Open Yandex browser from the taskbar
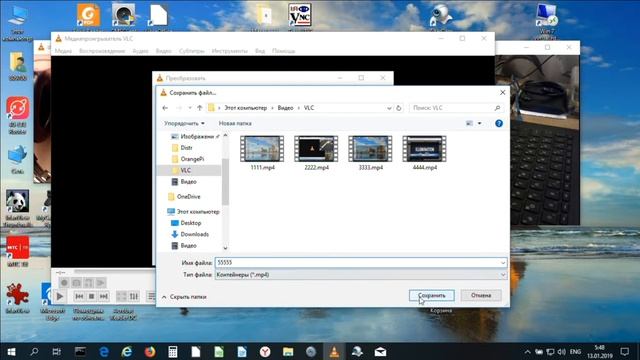This screenshot has height=360, width=640. [265, 351]
